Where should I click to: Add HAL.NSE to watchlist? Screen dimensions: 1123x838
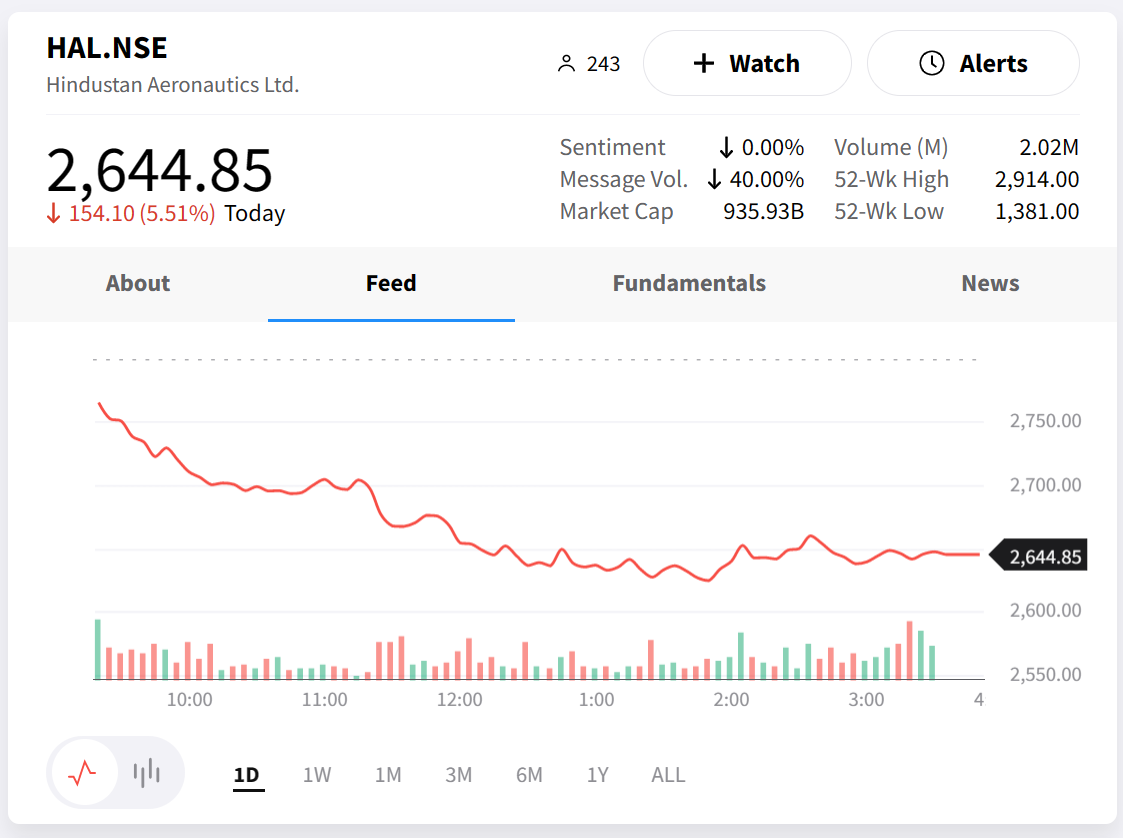[747, 64]
